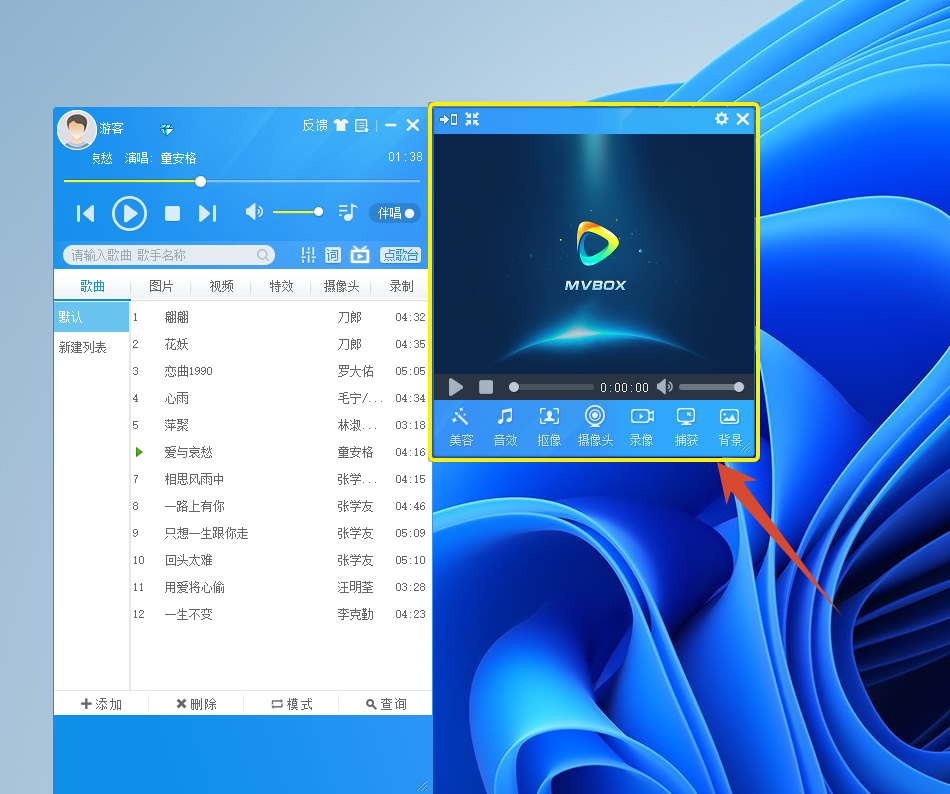Open video window settings gear
The width and height of the screenshot is (950, 794).
pos(721,119)
